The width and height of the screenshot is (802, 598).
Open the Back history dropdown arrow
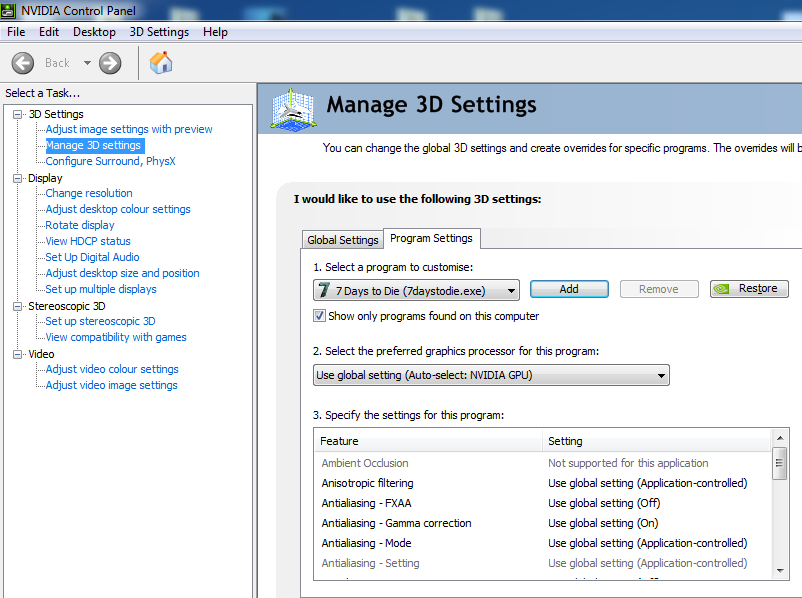(x=87, y=63)
